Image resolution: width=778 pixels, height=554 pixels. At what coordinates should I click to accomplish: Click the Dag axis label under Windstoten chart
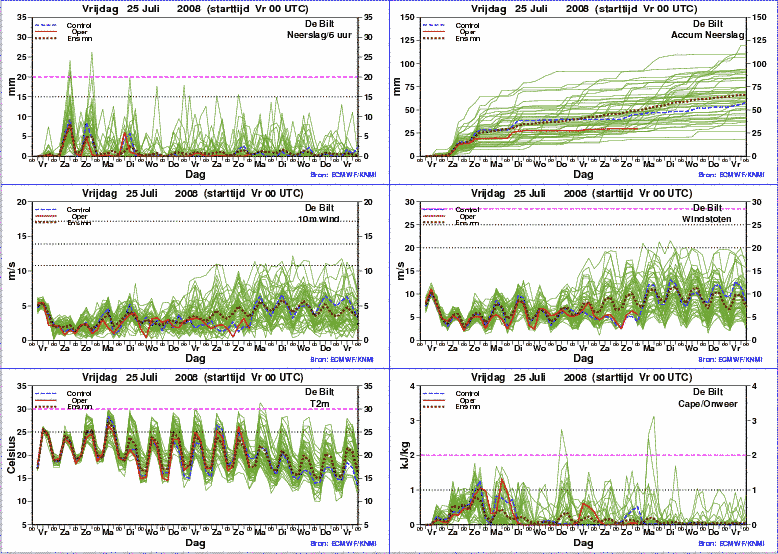(584, 359)
